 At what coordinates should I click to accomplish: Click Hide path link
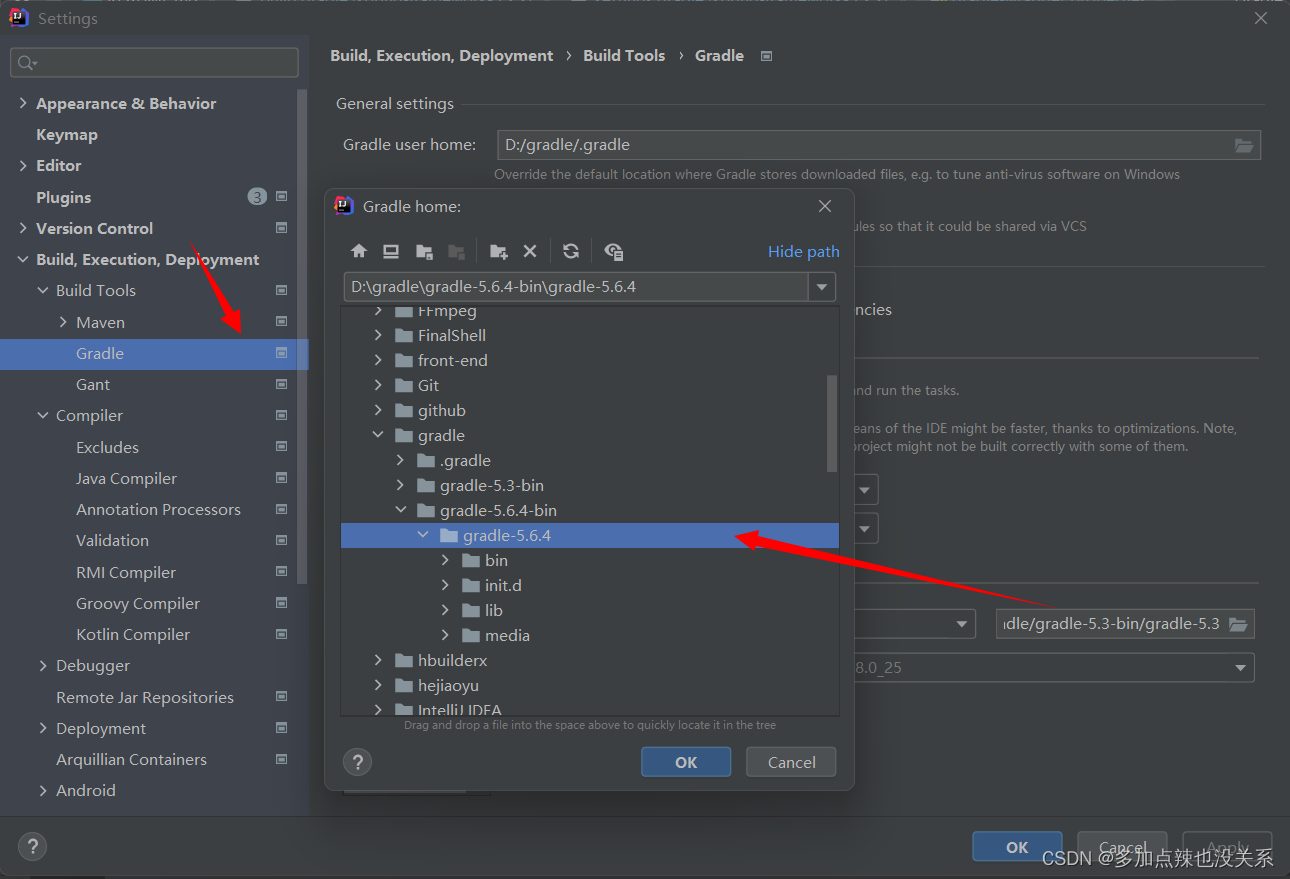(x=804, y=251)
